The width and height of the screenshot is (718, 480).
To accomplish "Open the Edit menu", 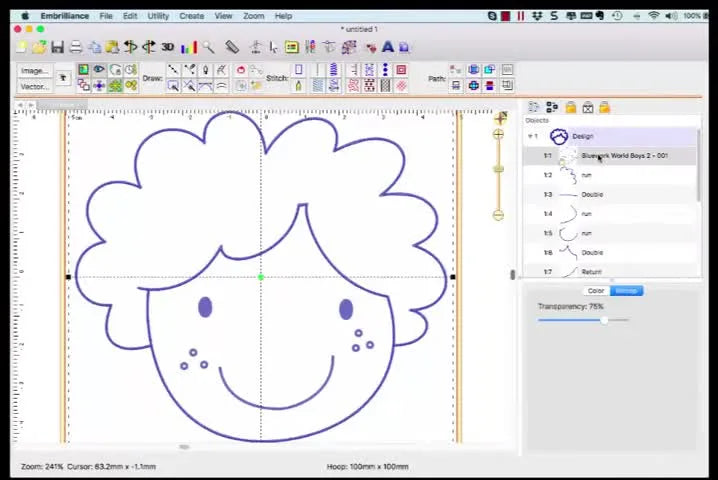I will pos(130,16).
